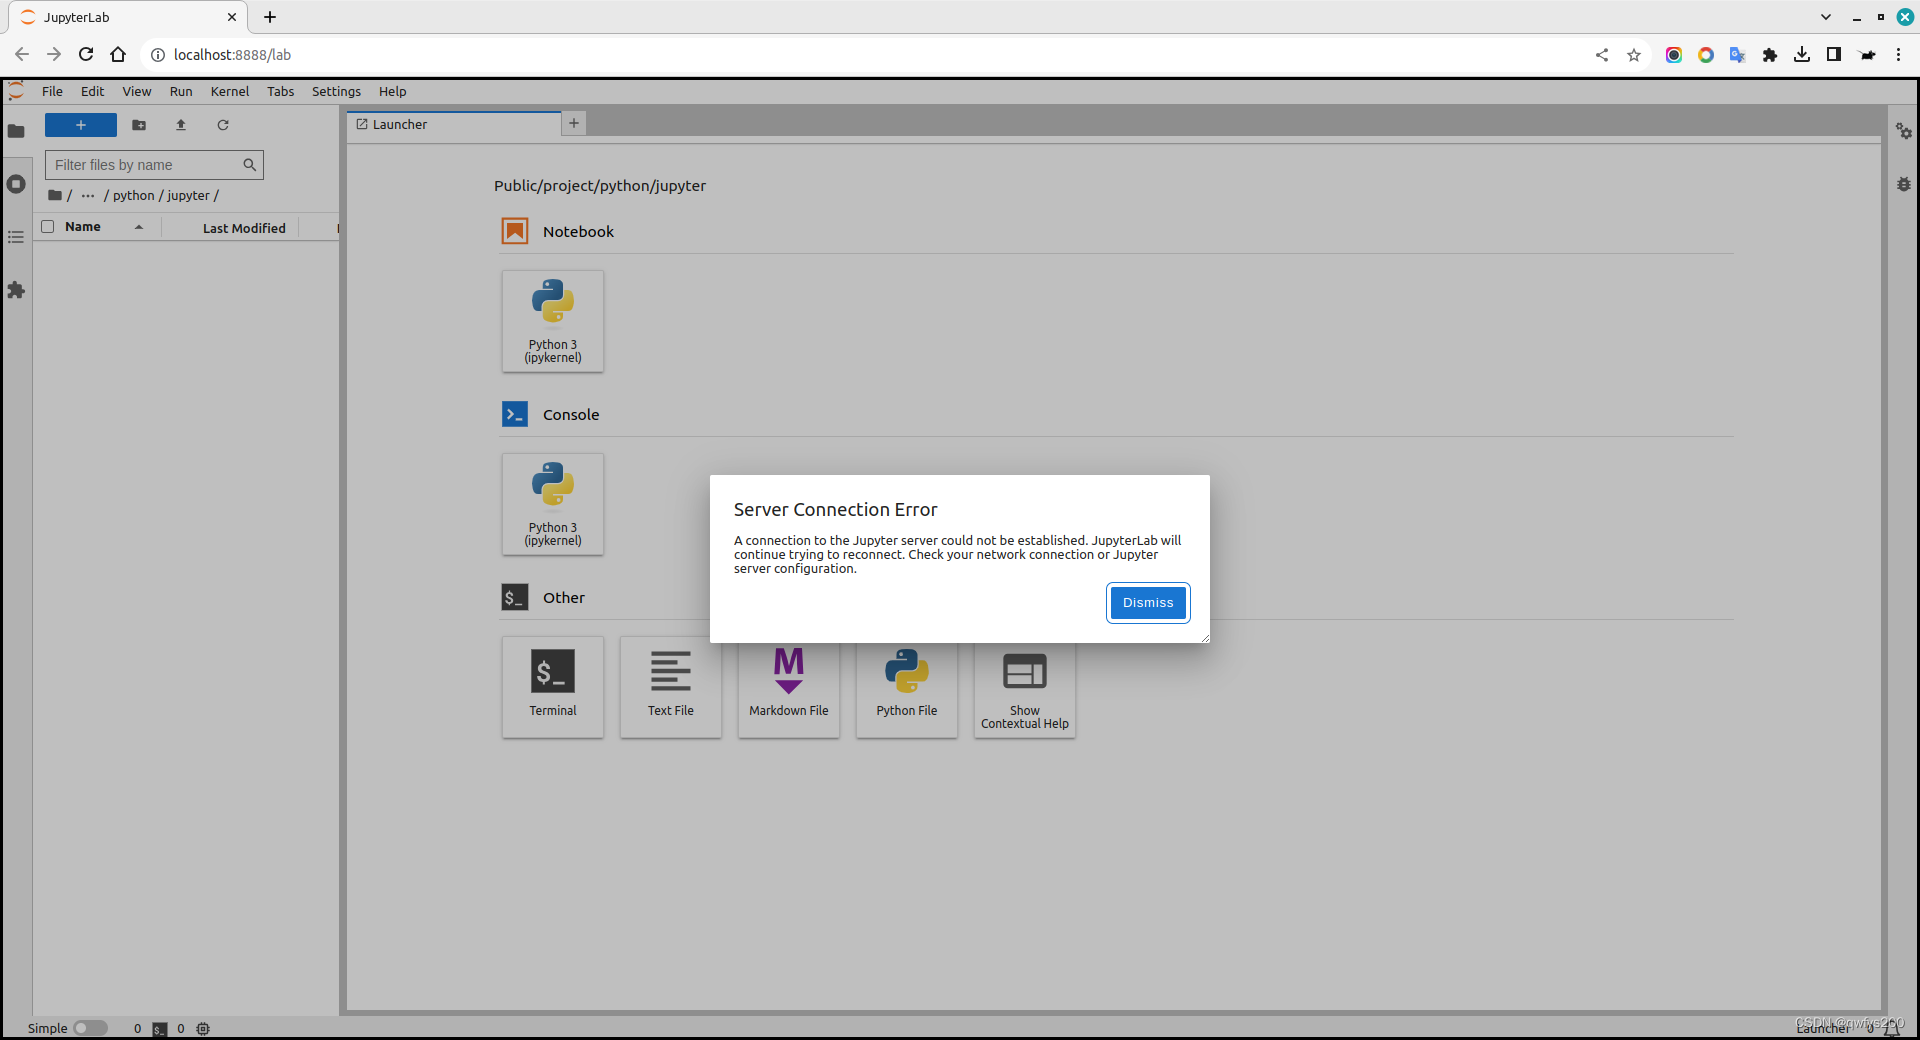Open Show Contextual Help card
The width and height of the screenshot is (1920, 1040).
point(1025,690)
